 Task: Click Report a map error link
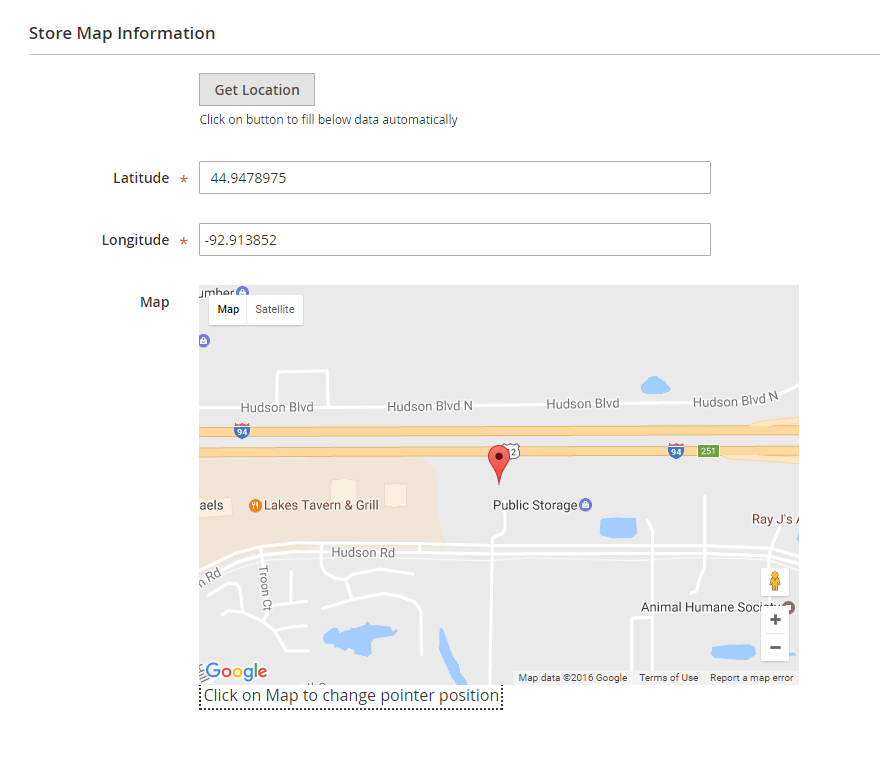[x=751, y=678]
